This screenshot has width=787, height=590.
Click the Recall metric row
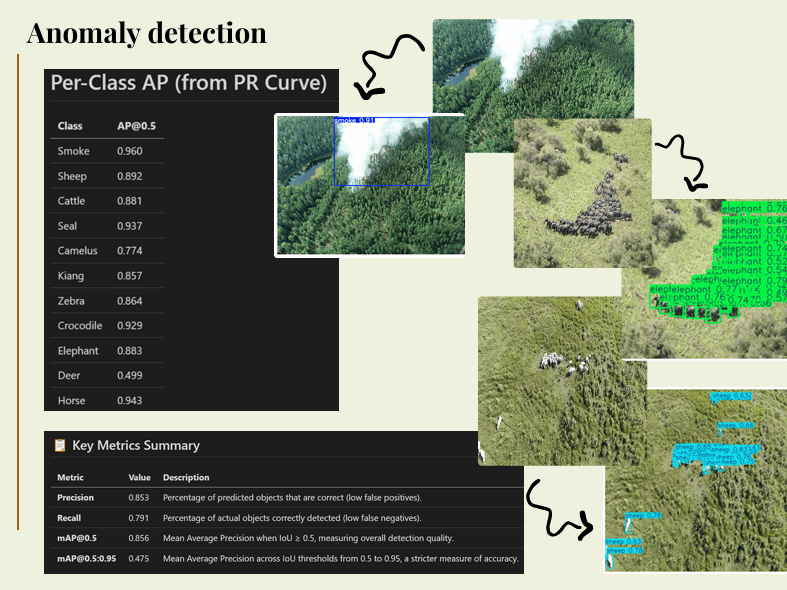pos(285,518)
